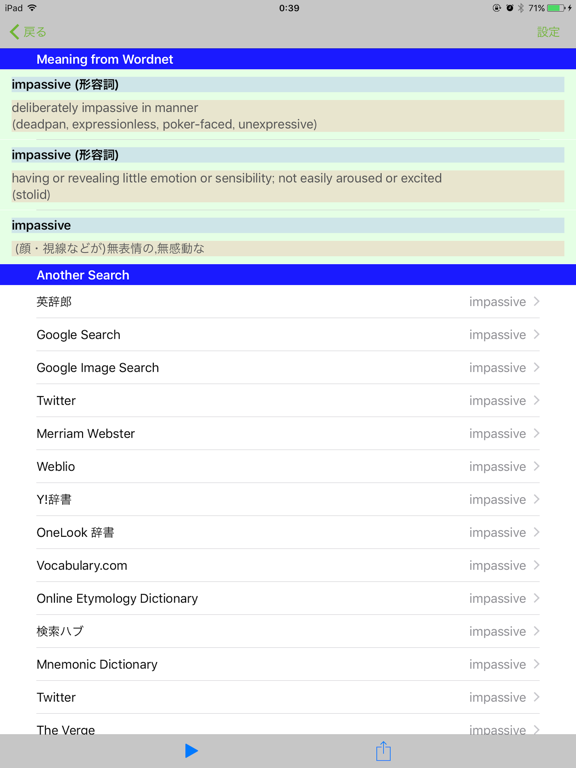This screenshot has height=768, width=576.
Task: Tap the back chevron icon
Action: [x=14, y=32]
